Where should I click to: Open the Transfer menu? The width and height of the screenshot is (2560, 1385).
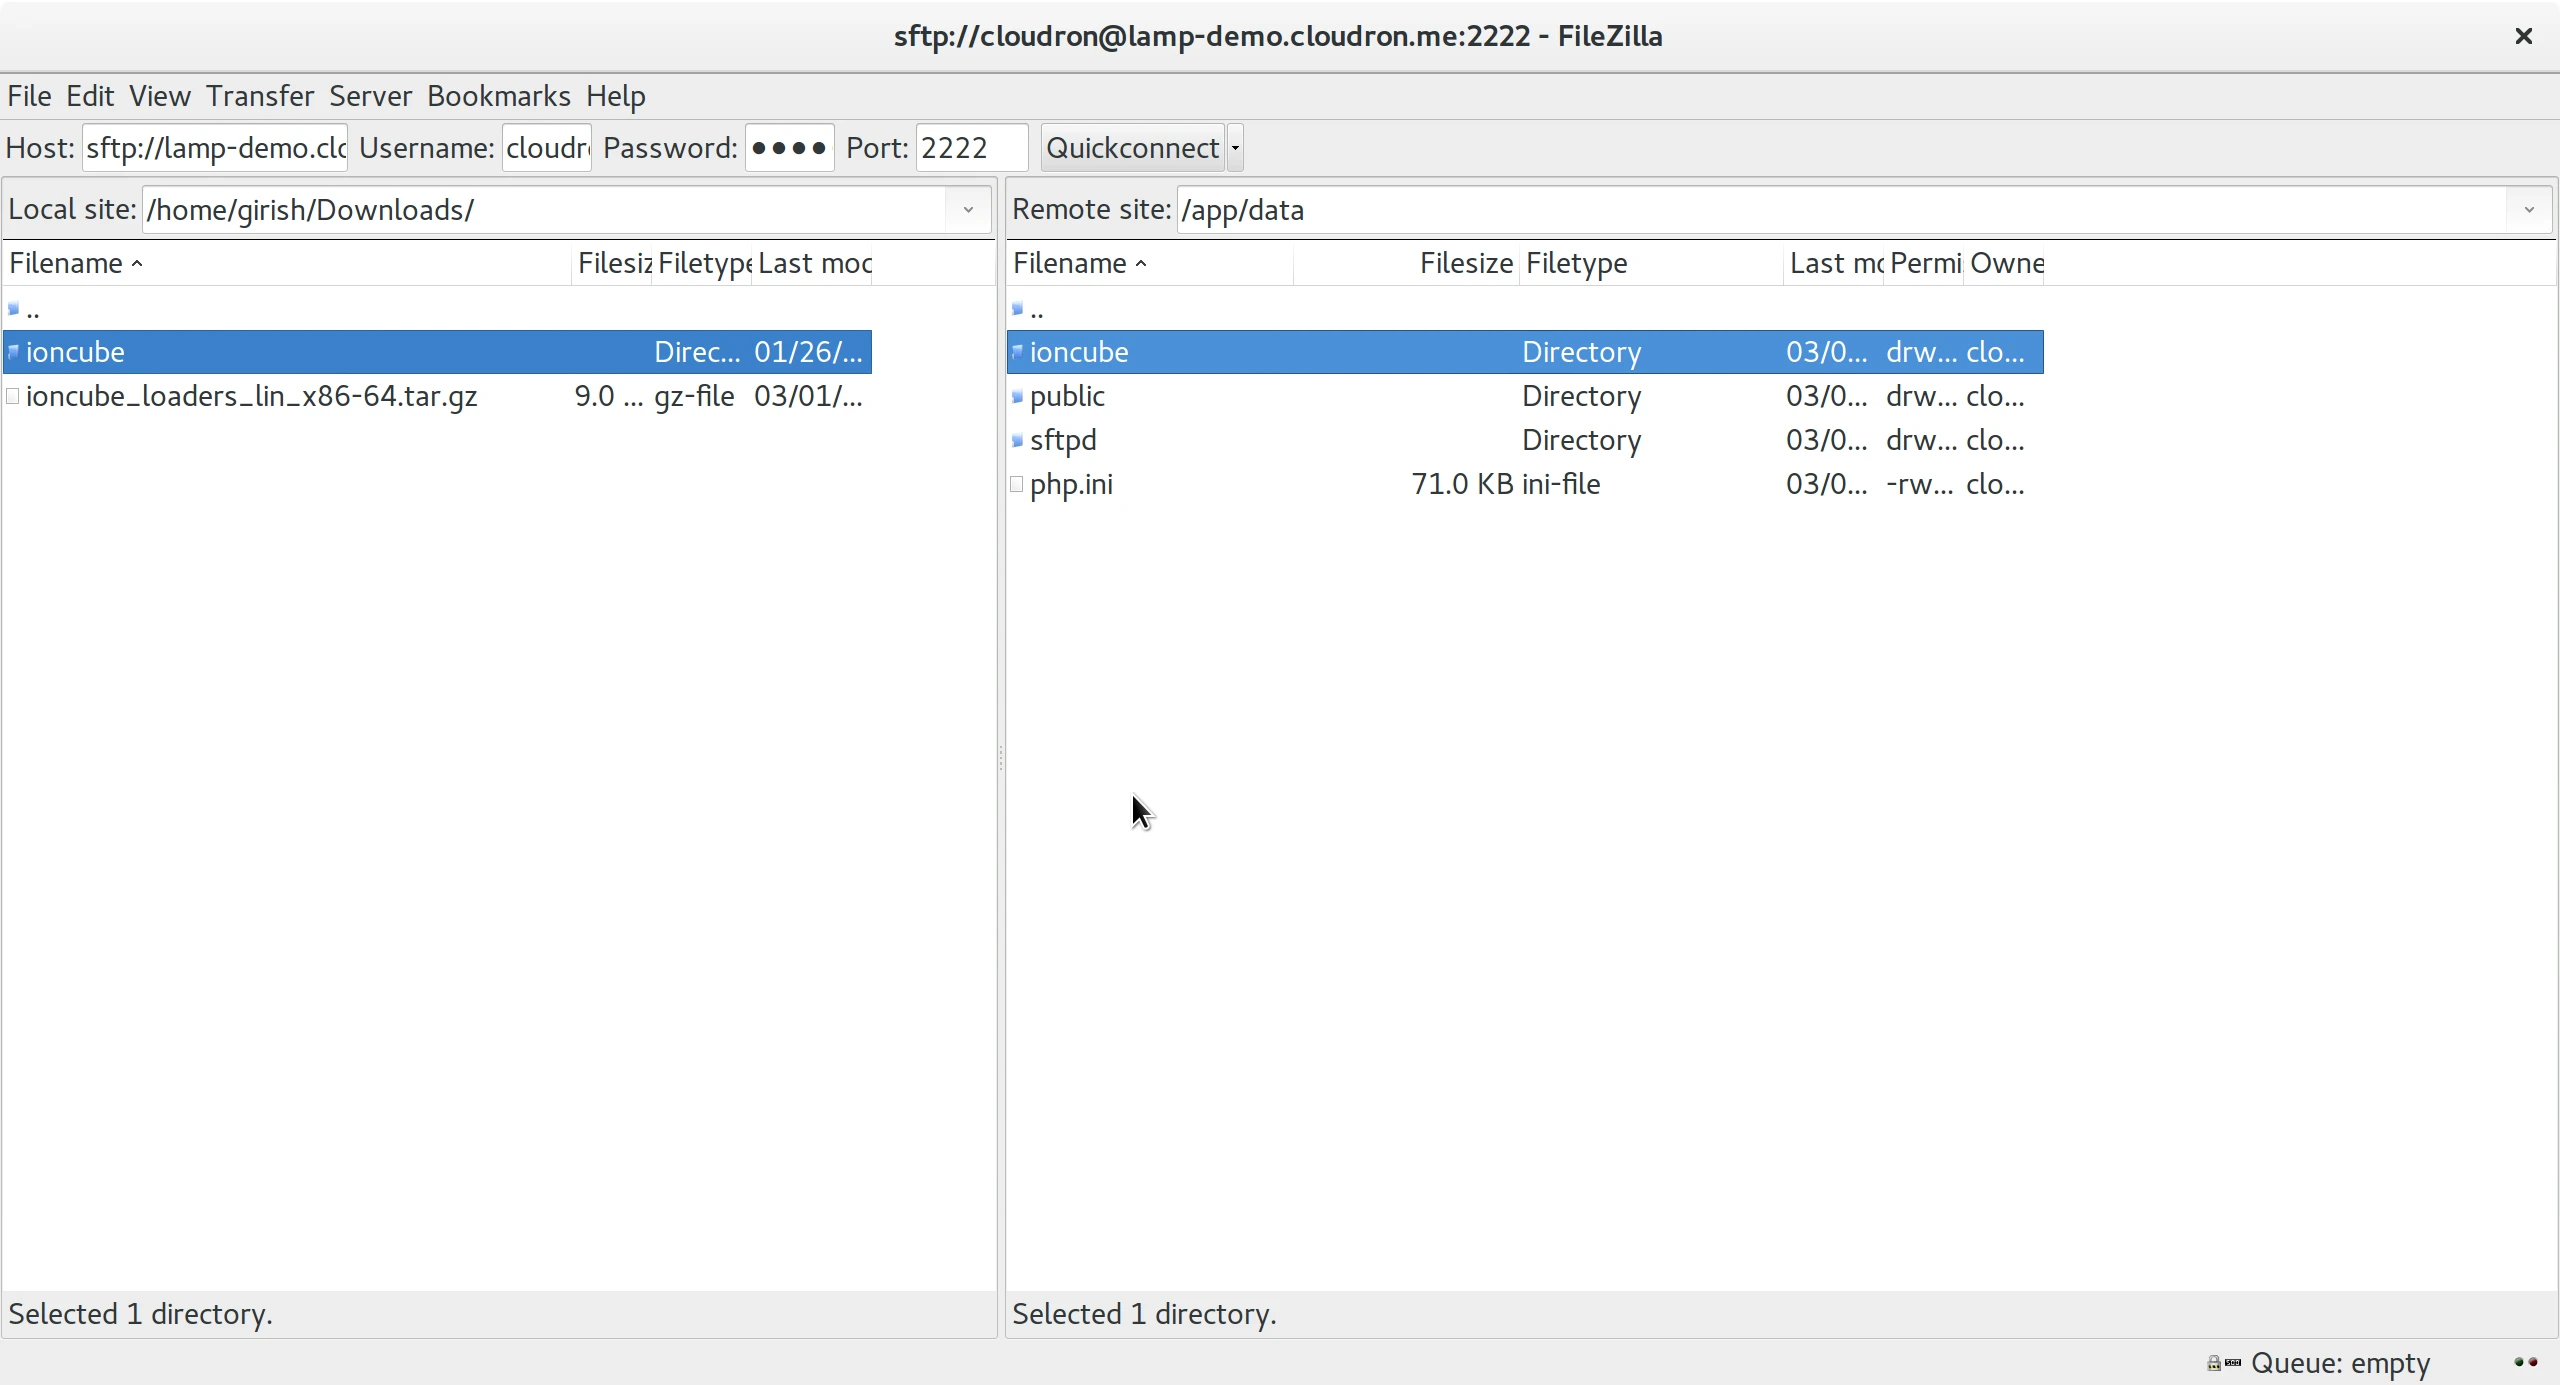(x=260, y=95)
